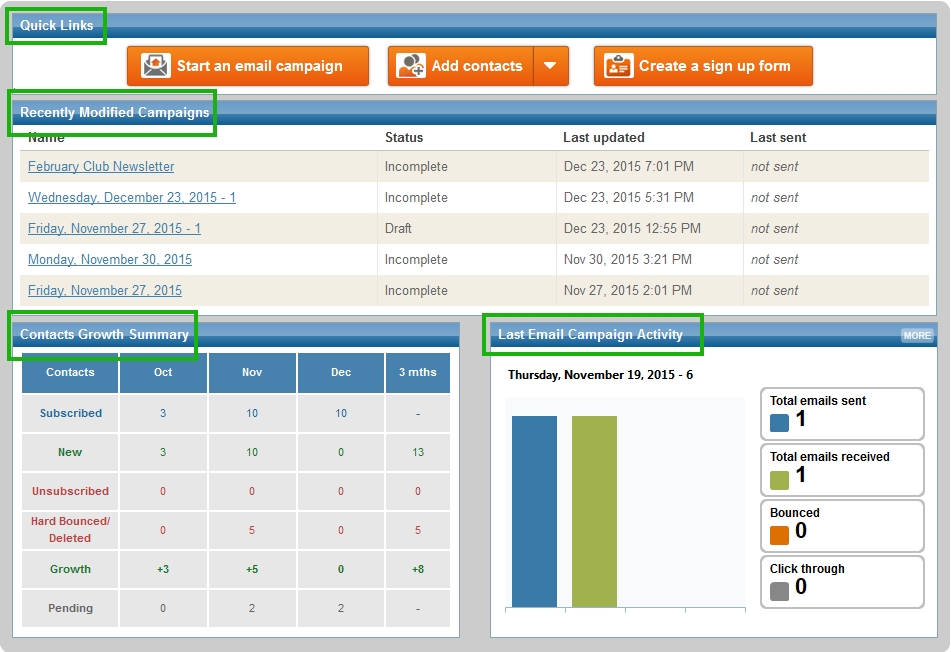951x652 pixels.
Task: Click the sign up form icon
Action: pos(619,66)
